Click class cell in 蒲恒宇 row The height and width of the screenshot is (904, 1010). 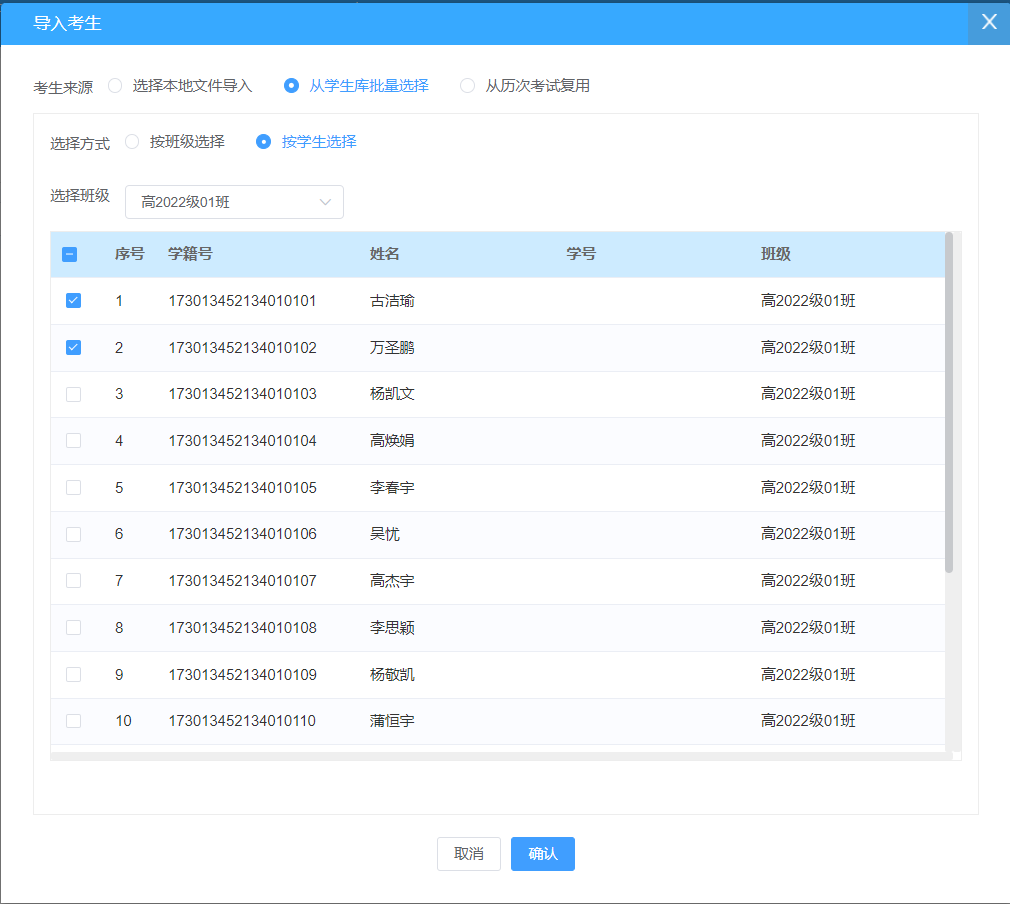[808, 721]
